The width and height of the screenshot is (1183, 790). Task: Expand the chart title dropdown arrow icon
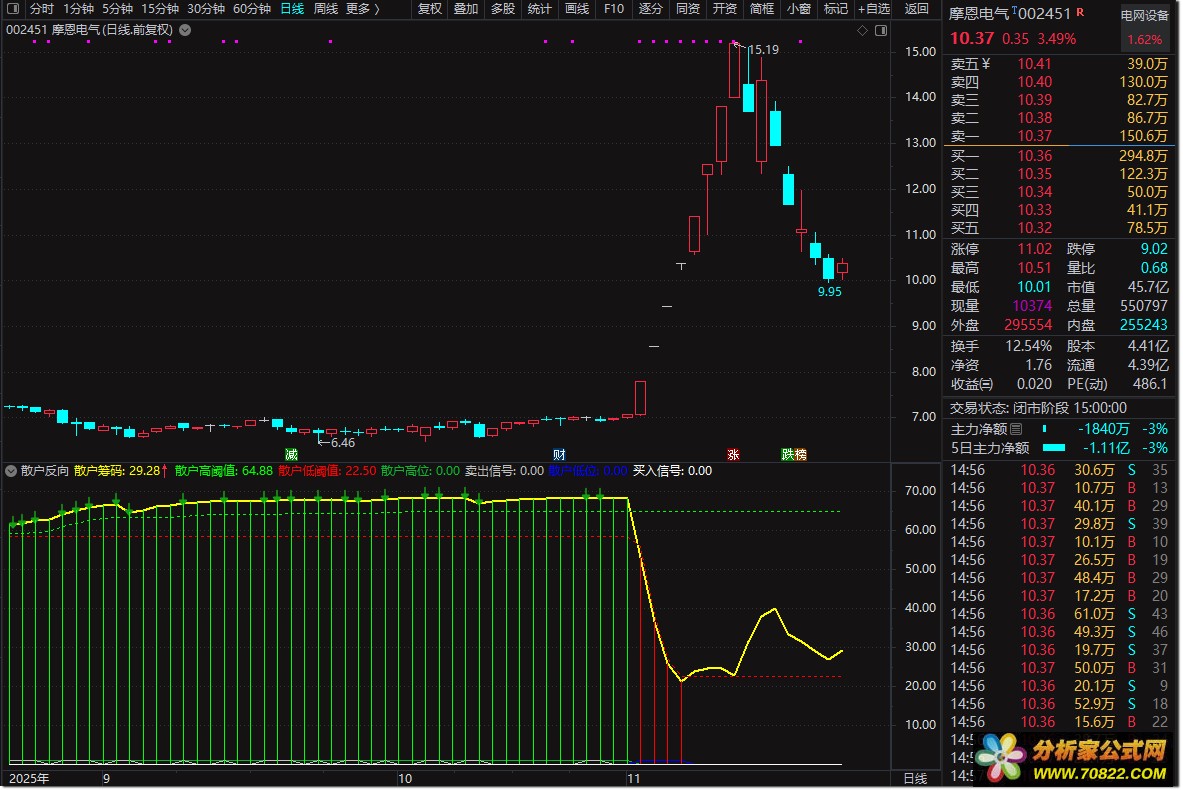(185, 30)
